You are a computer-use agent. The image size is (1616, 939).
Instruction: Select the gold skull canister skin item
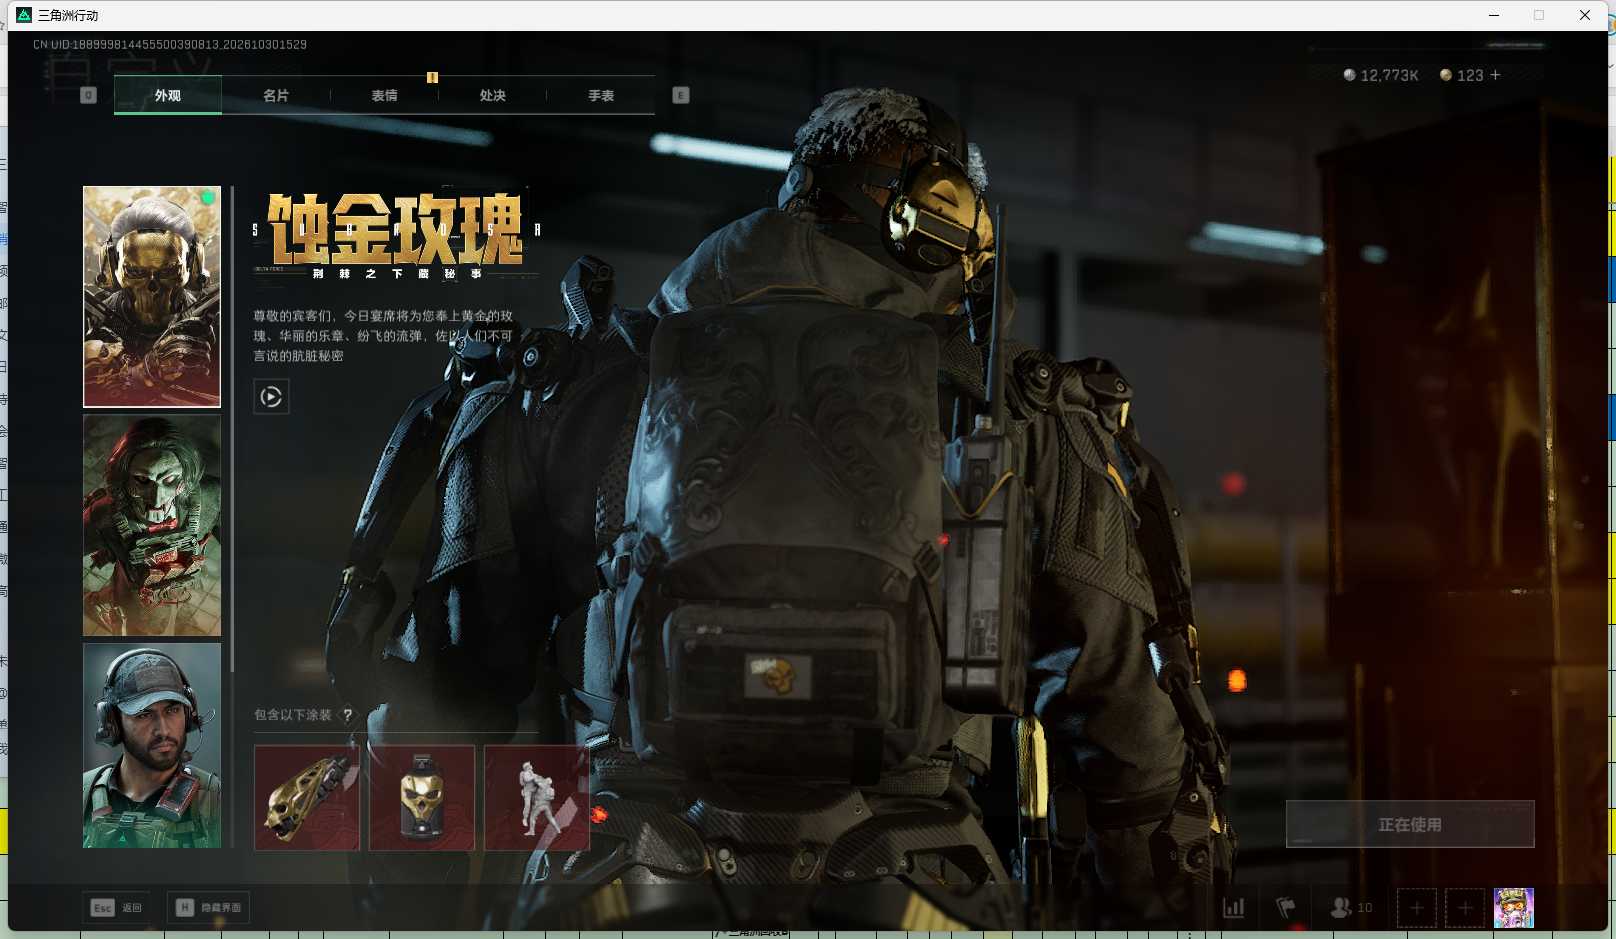[422, 798]
